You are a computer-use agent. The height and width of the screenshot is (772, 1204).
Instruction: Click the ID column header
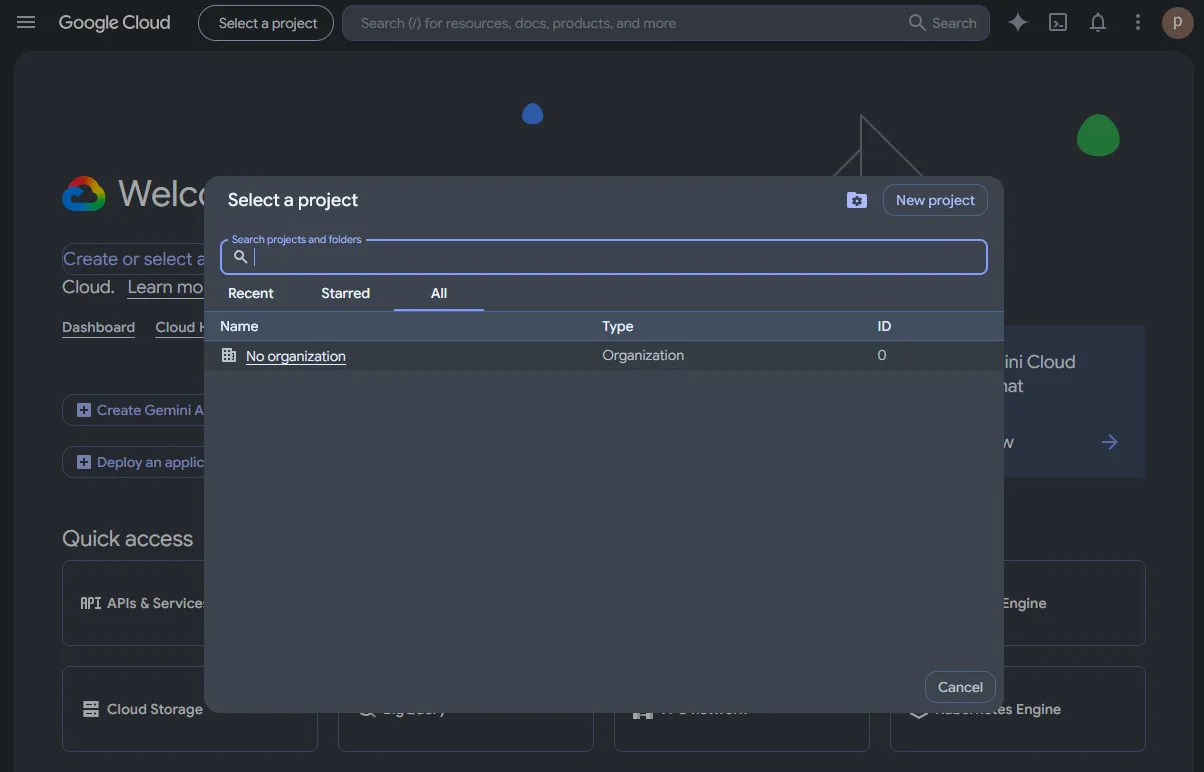884,326
